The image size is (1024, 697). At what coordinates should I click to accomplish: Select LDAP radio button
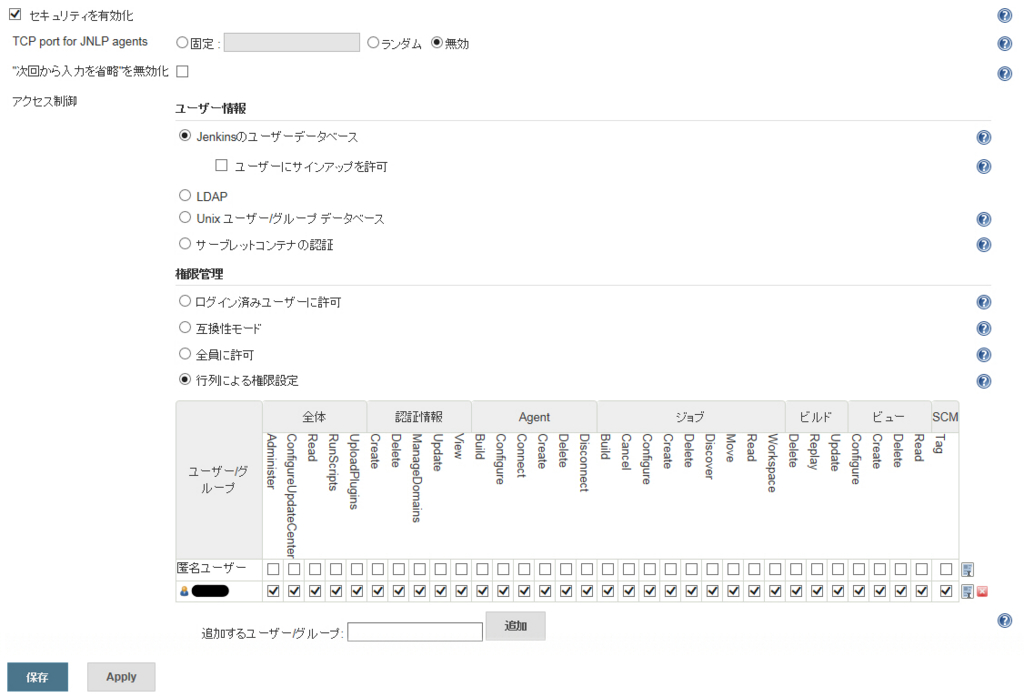(185, 195)
